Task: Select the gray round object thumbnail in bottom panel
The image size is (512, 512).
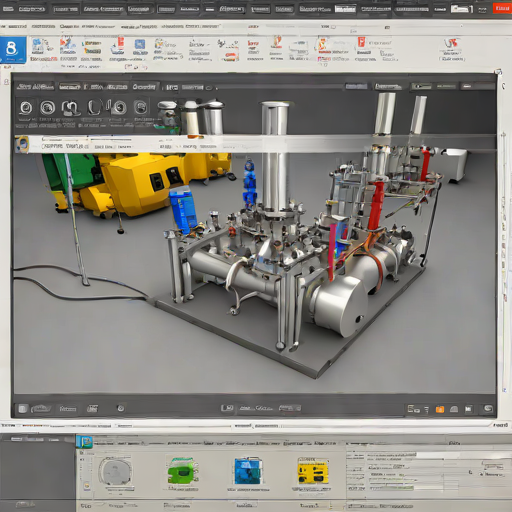Action: point(115,472)
